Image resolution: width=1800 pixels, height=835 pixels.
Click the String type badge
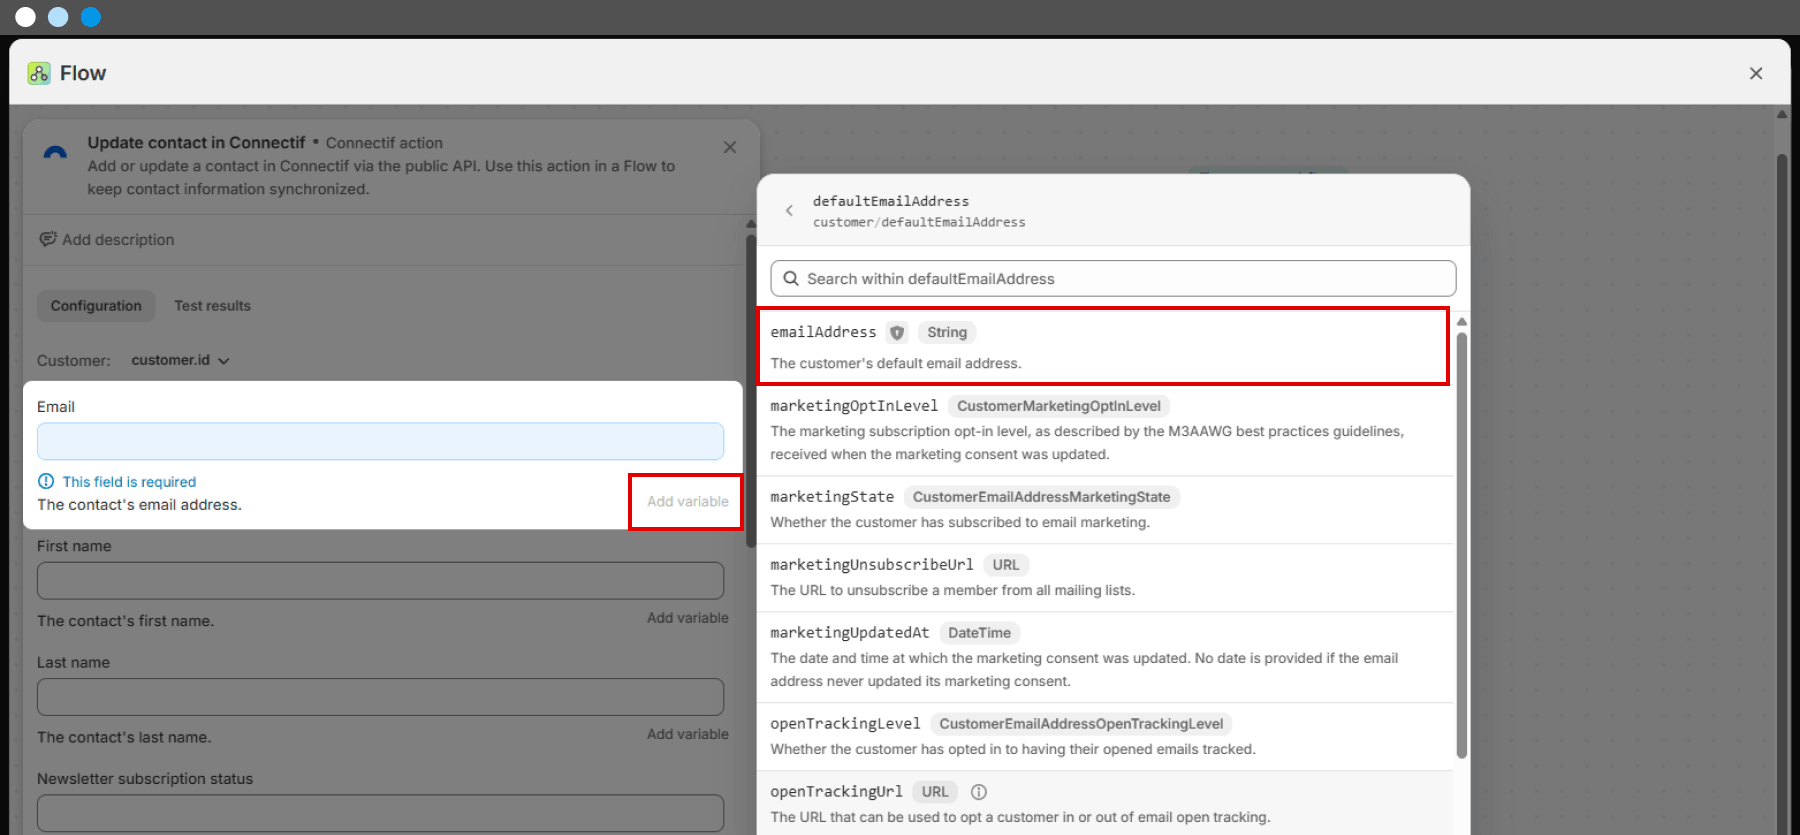[x=947, y=332]
